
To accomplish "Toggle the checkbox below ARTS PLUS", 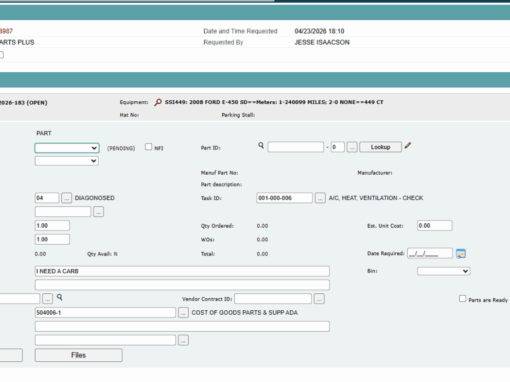I will click(x=1, y=55).
